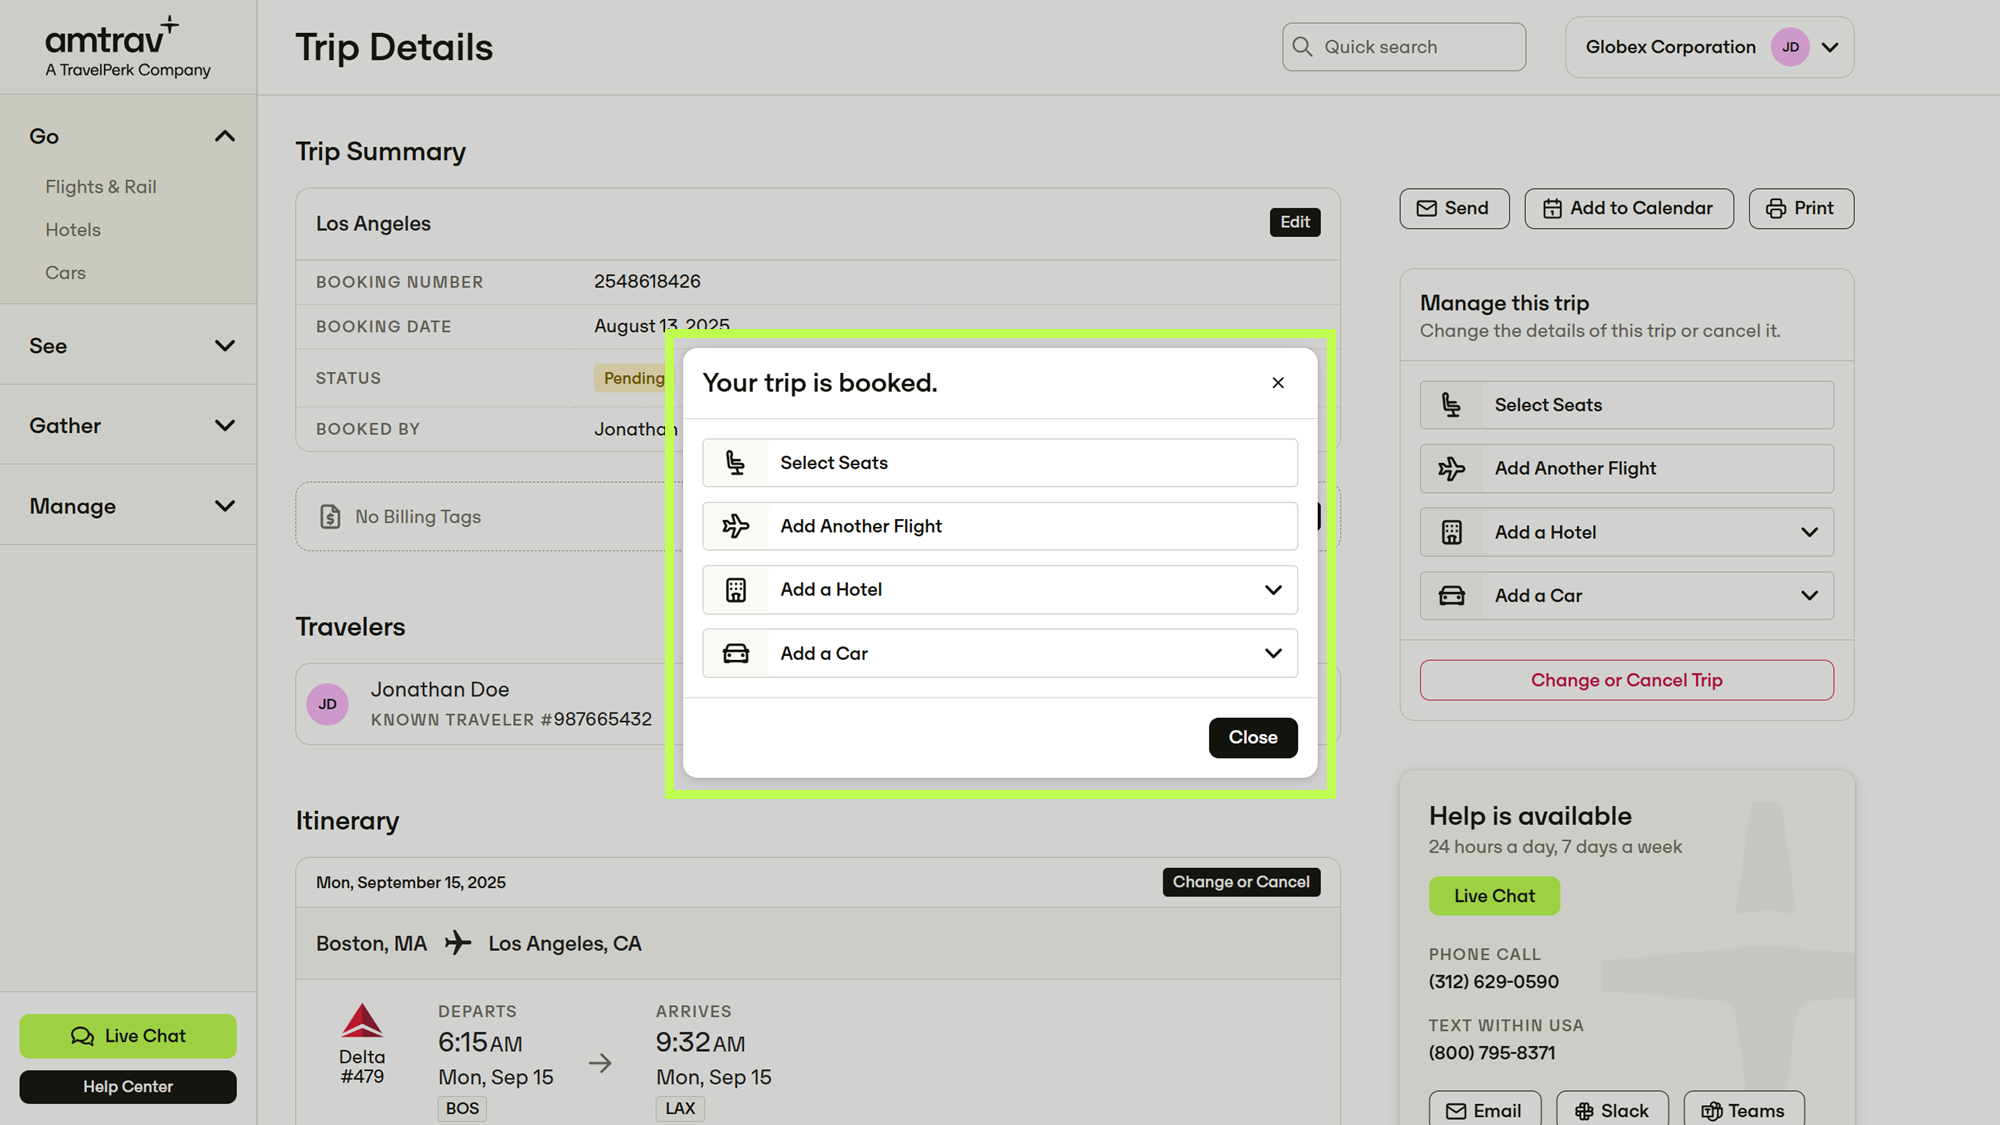Click the phone number (312) 629-0590
This screenshot has height=1125, width=2000.
tap(1494, 982)
